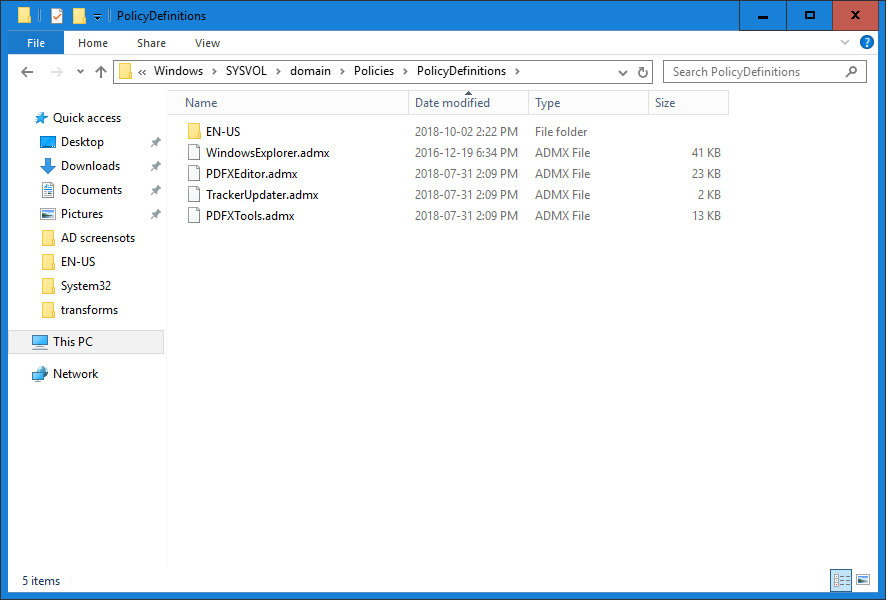The width and height of the screenshot is (887, 601).
Task: Expand the ribbon with the chevron
Action: (x=846, y=43)
